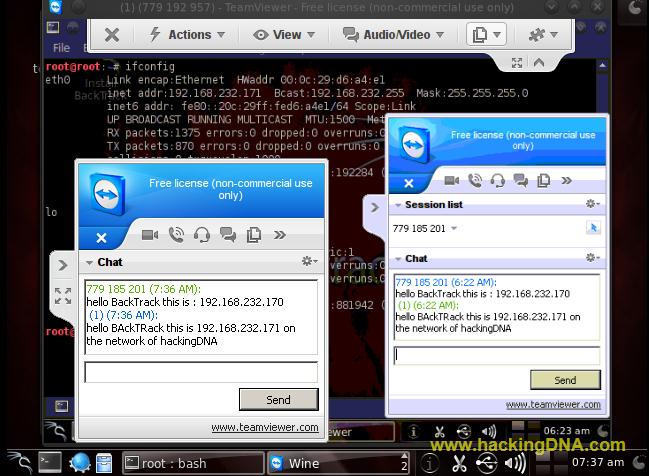Click file box icon in left panel

253,235
